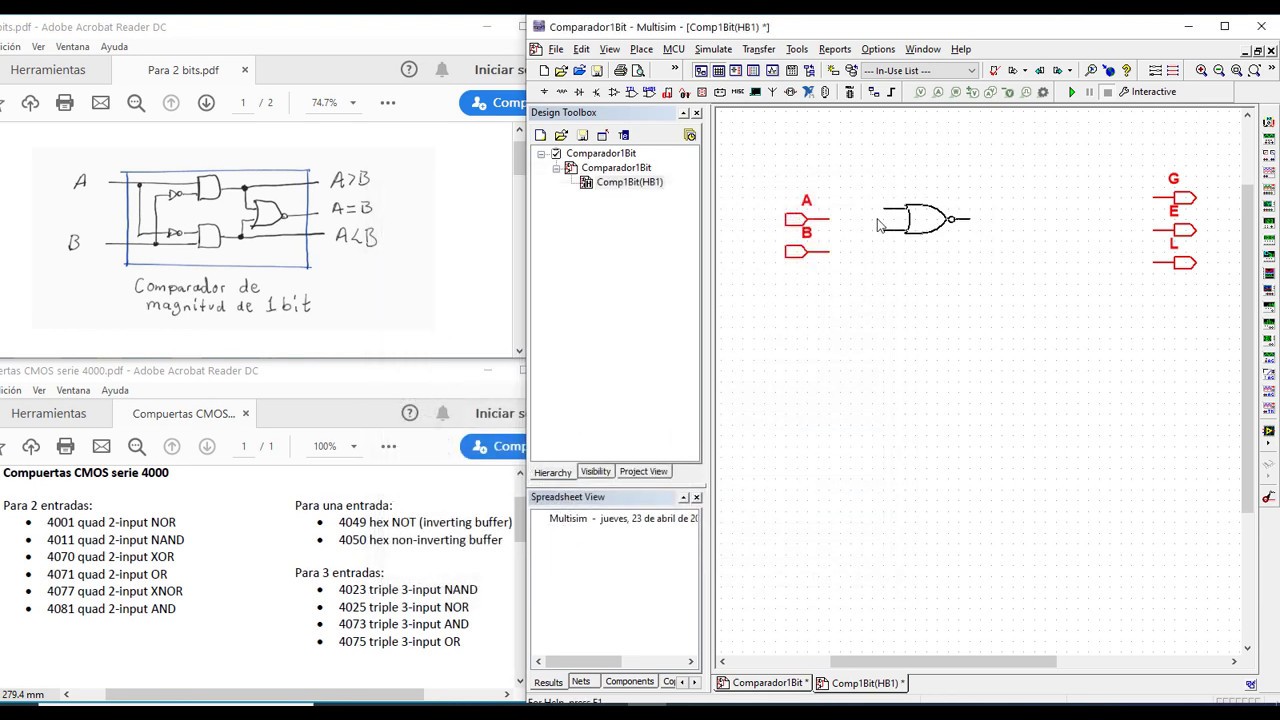Click the Print icon in Multisim toolbar
The image size is (1280, 720).
pyautogui.click(x=620, y=71)
